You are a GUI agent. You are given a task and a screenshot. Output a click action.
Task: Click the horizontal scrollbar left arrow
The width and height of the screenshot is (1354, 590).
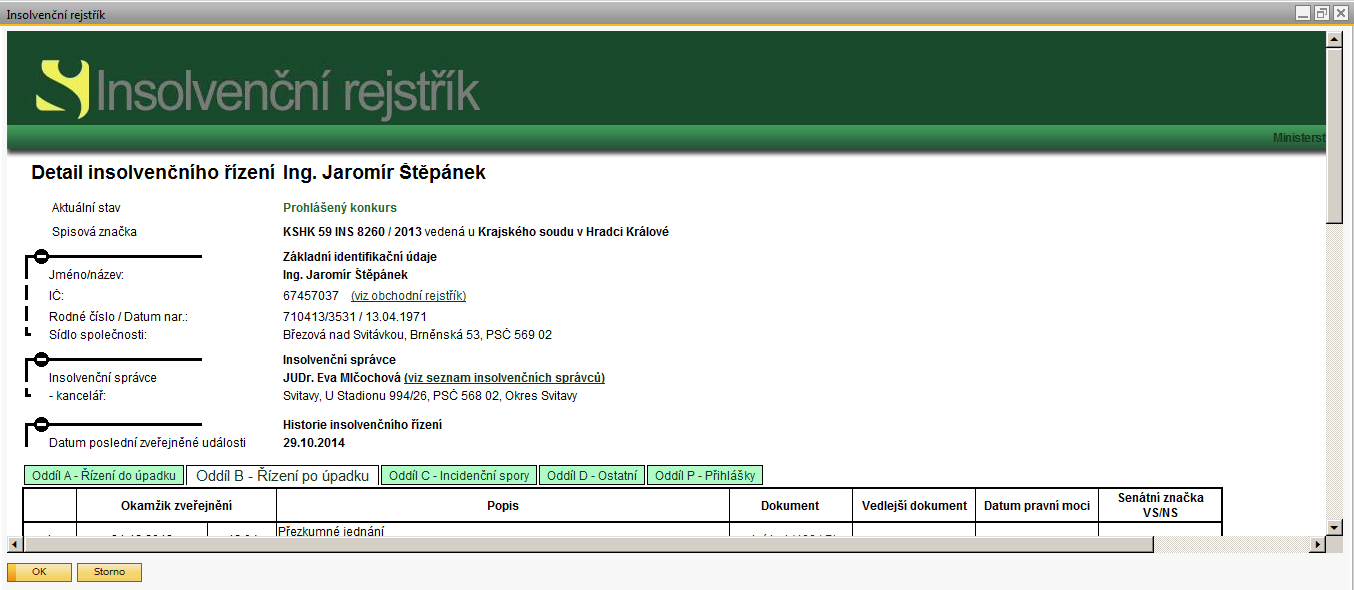(x=15, y=544)
